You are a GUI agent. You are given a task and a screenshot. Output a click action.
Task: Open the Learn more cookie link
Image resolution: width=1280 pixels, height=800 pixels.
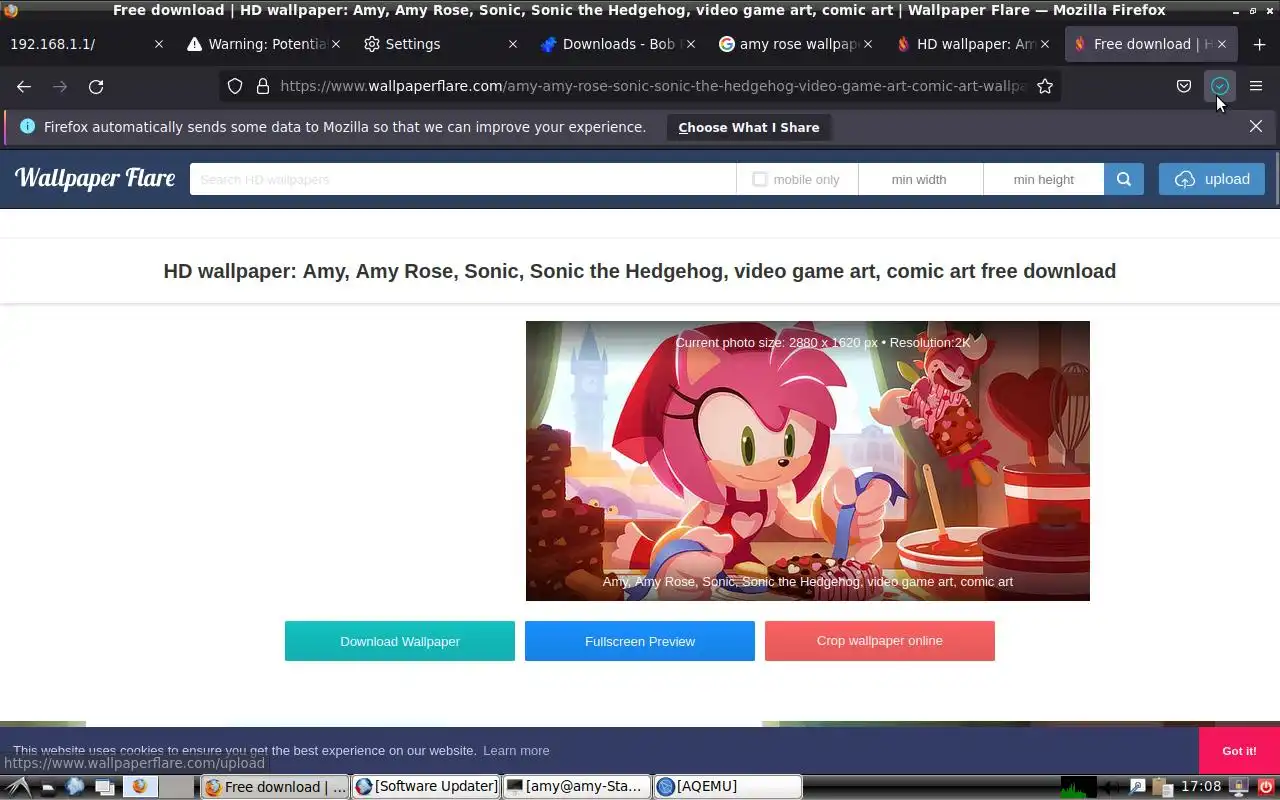(x=516, y=750)
